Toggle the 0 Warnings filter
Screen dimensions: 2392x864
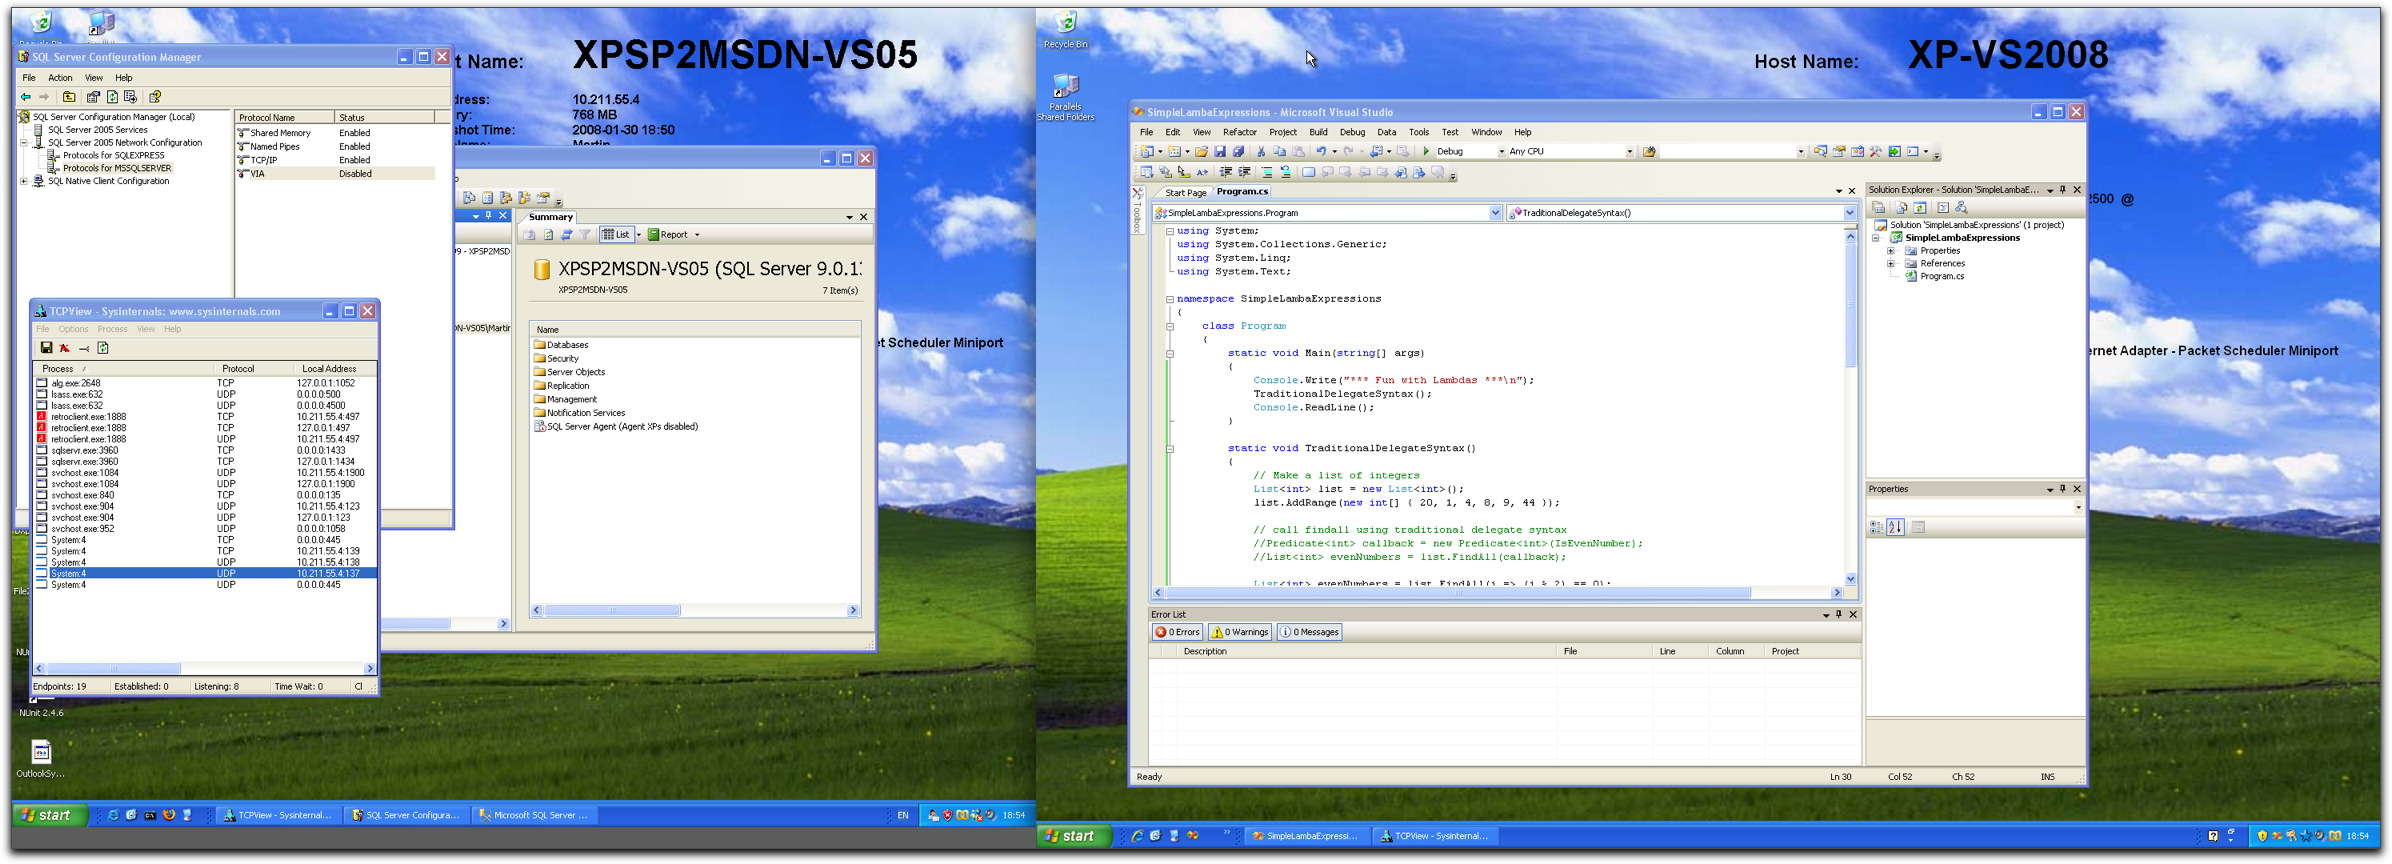pos(1240,632)
